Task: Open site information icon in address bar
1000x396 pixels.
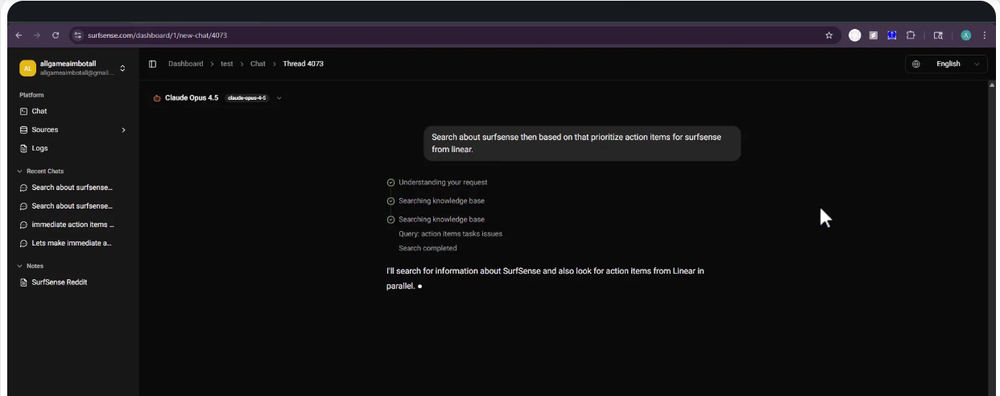Action: (x=78, y=35)
